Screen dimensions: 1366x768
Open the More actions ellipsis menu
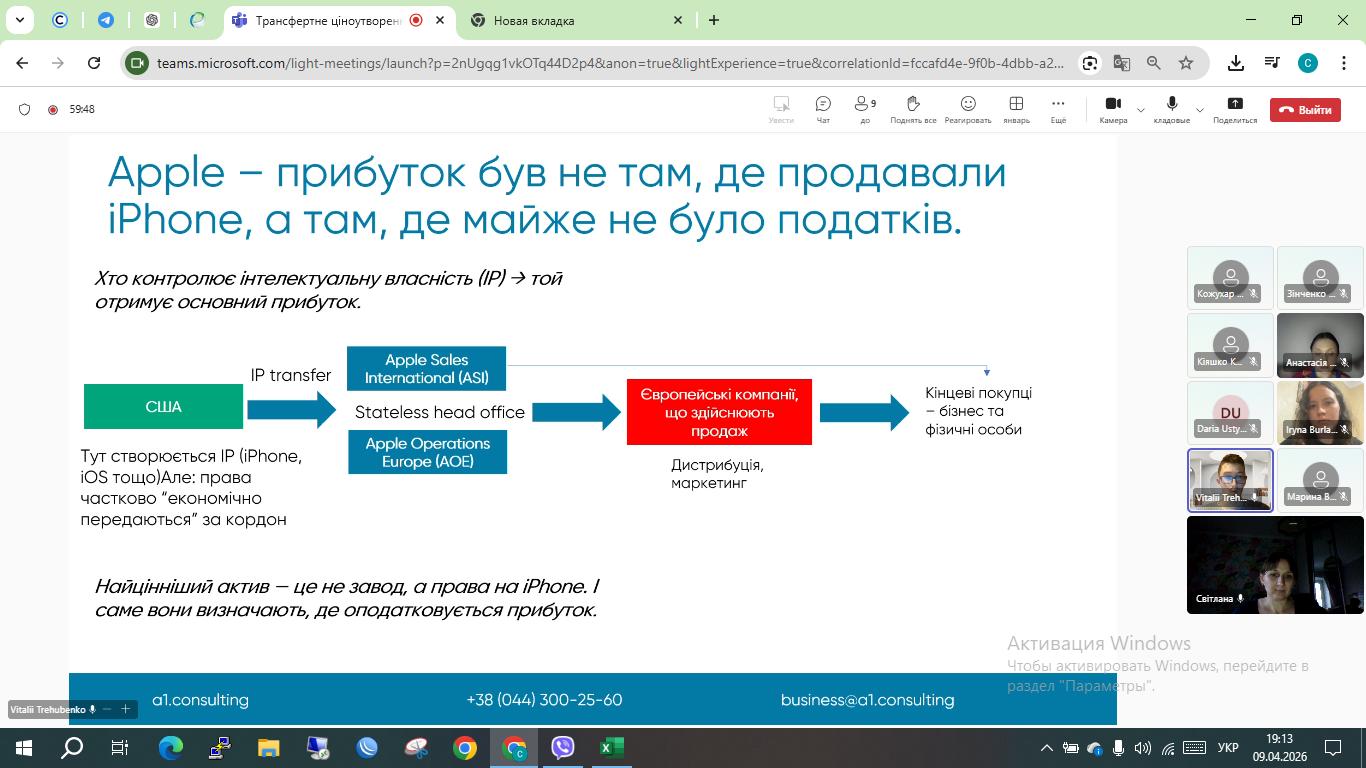1058,108
